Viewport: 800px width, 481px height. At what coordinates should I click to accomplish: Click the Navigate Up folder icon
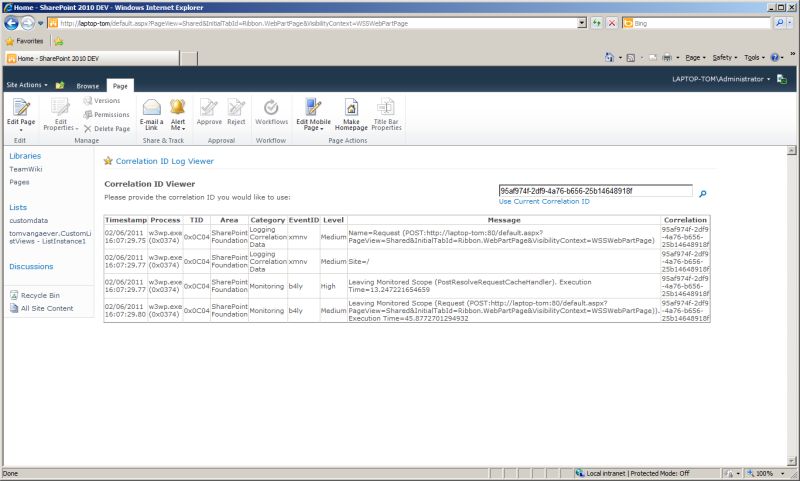[60, 85]
